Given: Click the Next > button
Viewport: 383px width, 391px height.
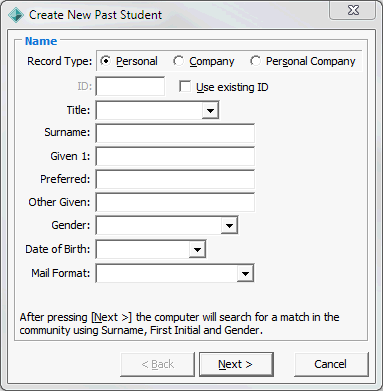Looking at the screenshot, I should (x=236, y=364).
